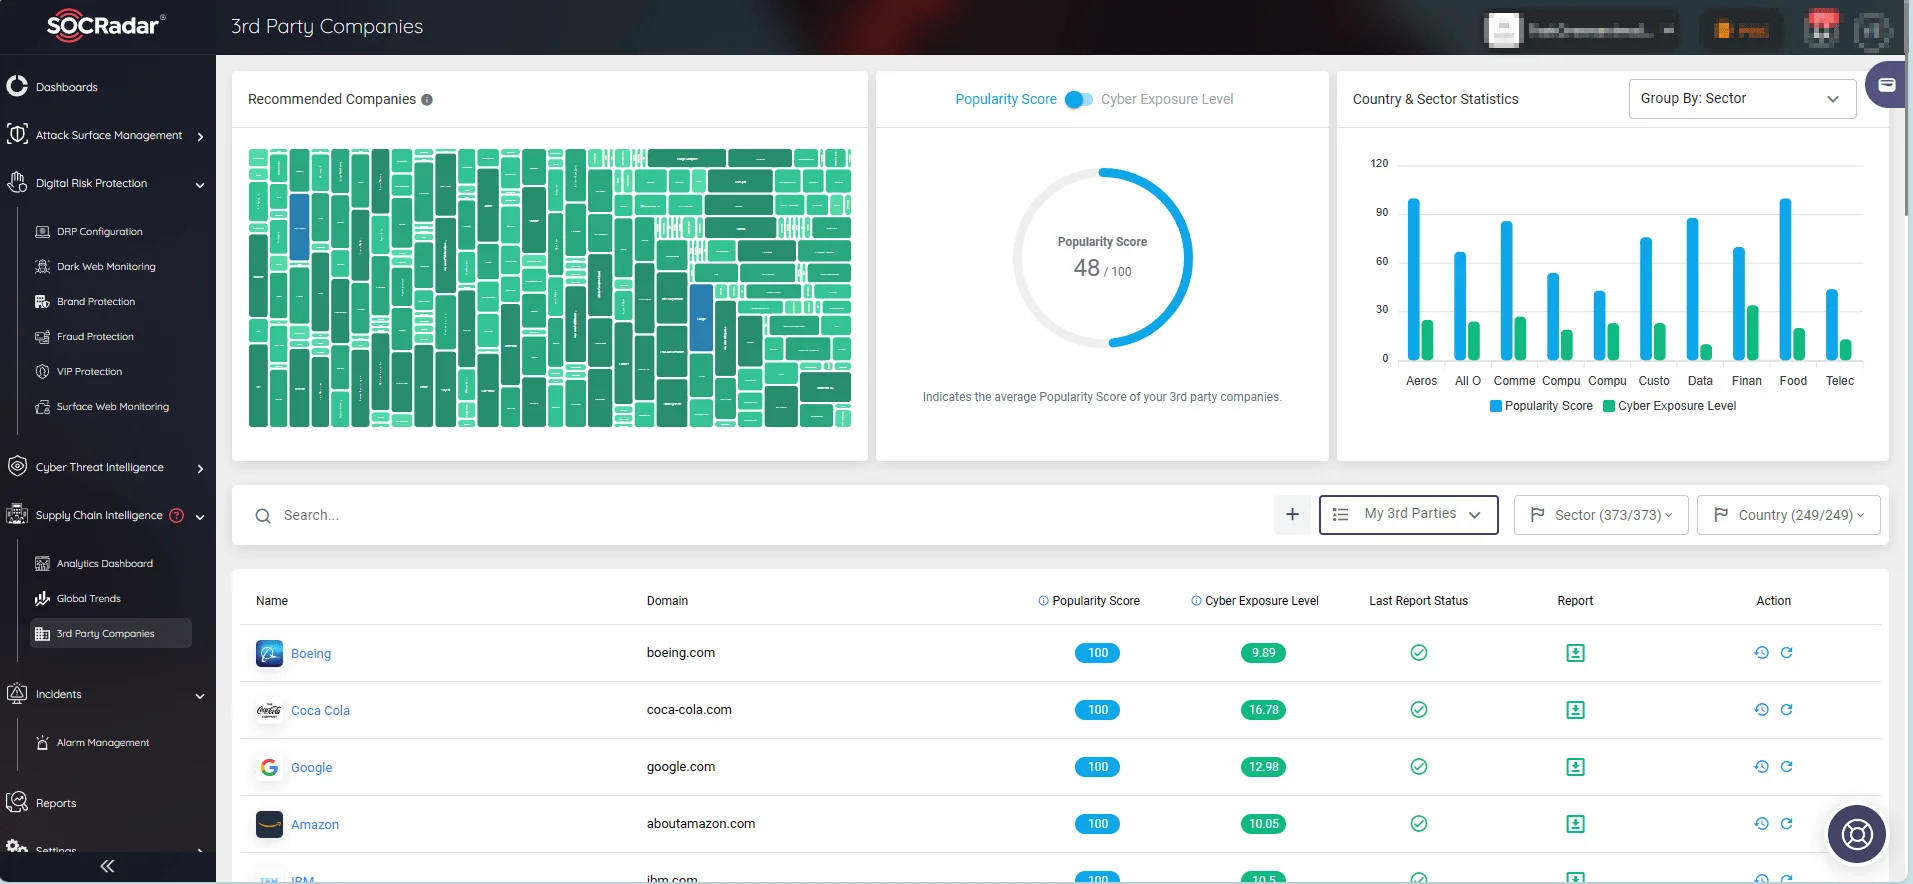
Task: Click Google last report status checkmark
Action: [x=1418, y=767]
